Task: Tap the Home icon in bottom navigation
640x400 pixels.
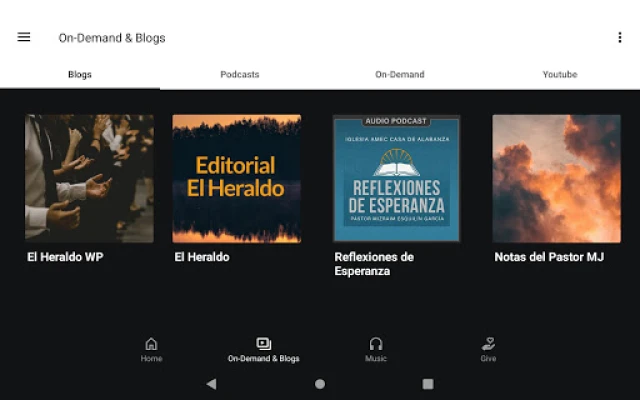Action: point(151,344)
